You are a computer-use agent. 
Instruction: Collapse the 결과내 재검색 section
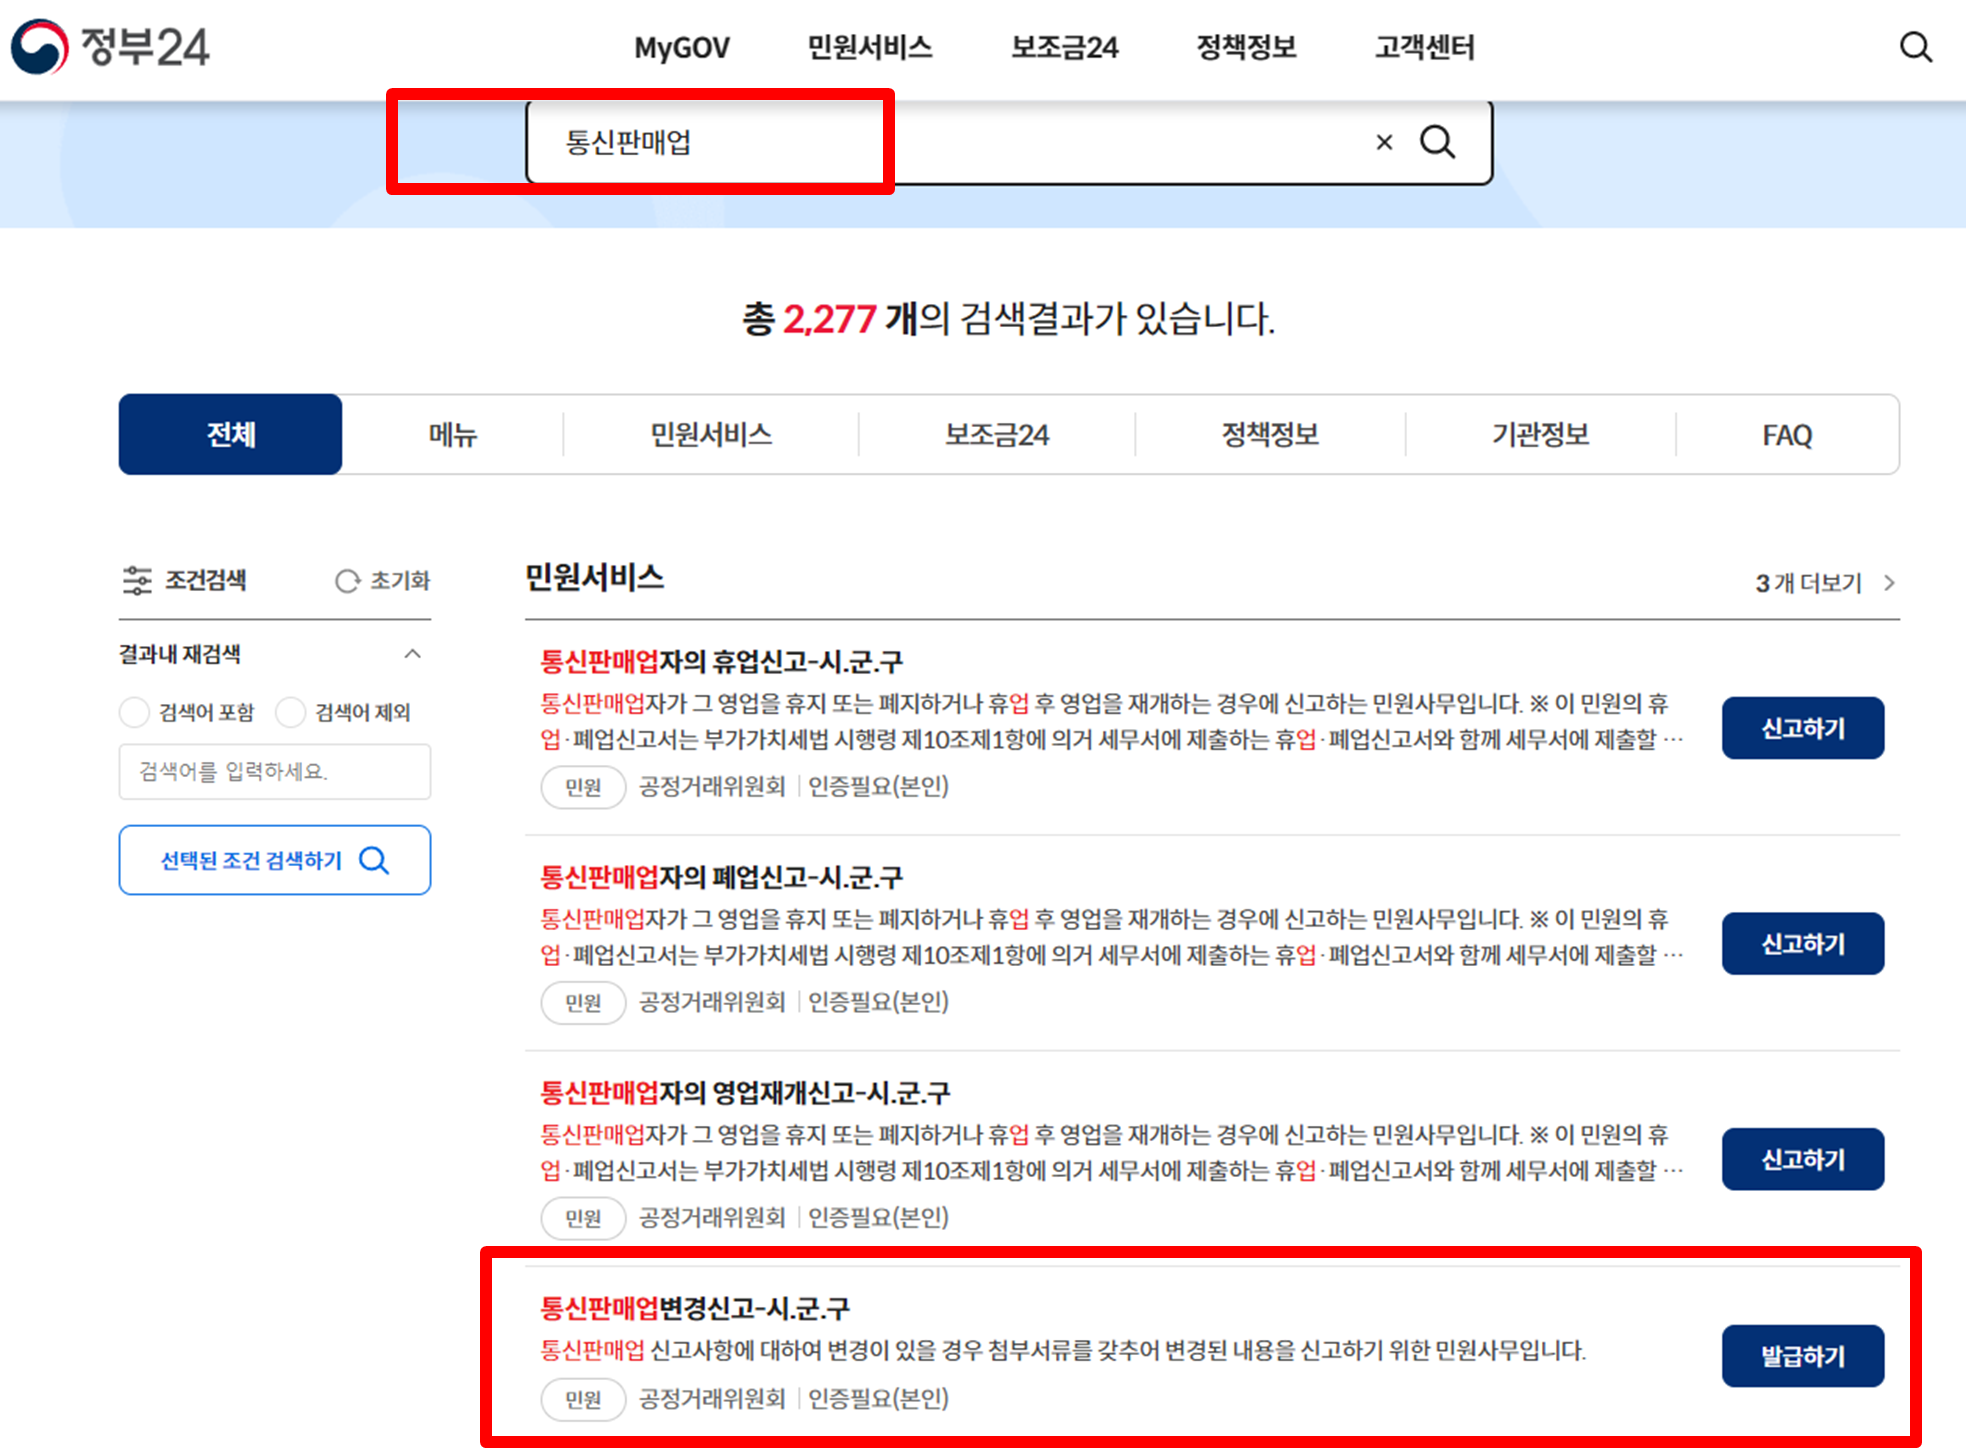tap(412, 654)
